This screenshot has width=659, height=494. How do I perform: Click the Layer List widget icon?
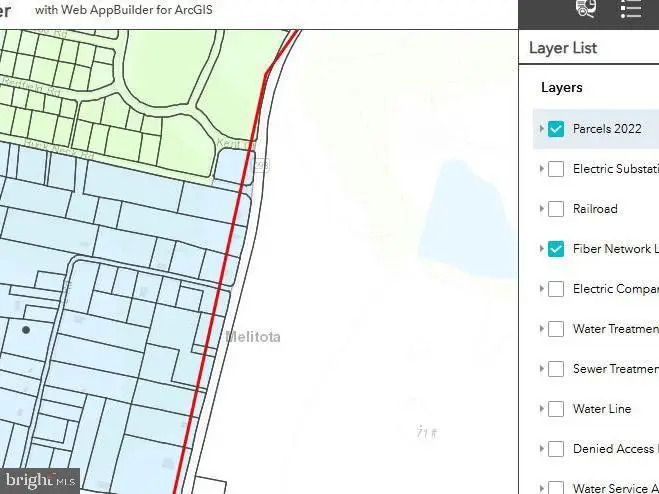[631, 10]
